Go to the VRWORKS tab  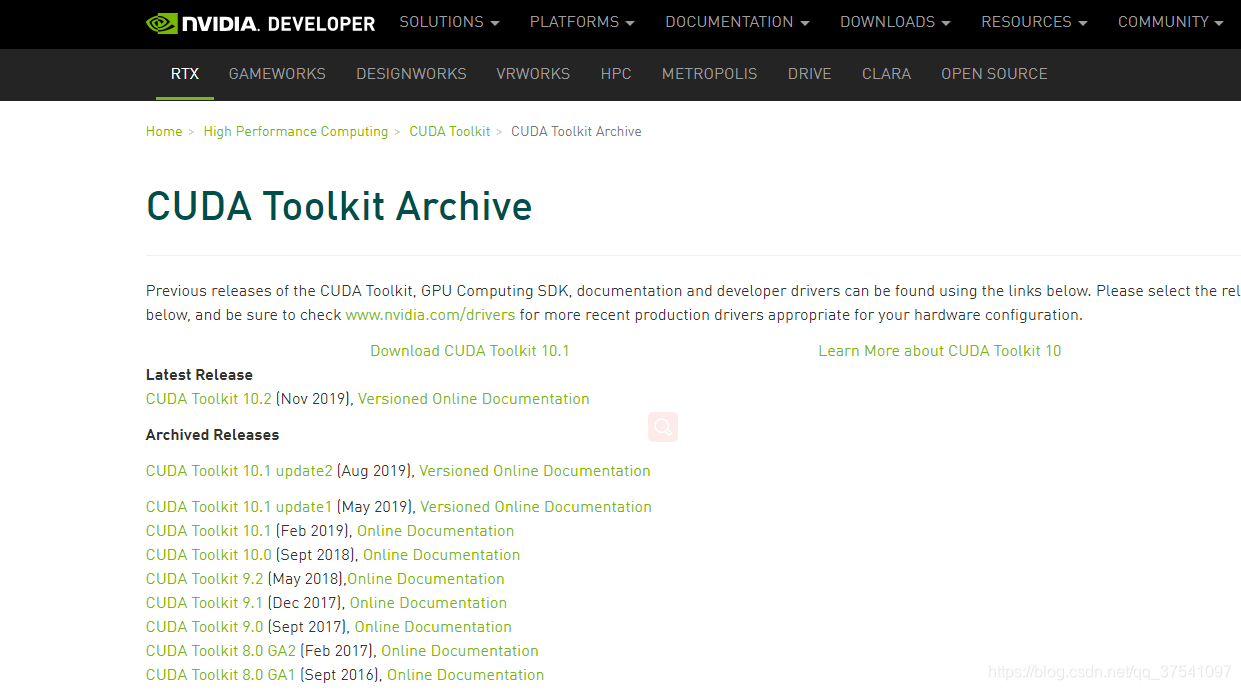click(x=533, y=74)
